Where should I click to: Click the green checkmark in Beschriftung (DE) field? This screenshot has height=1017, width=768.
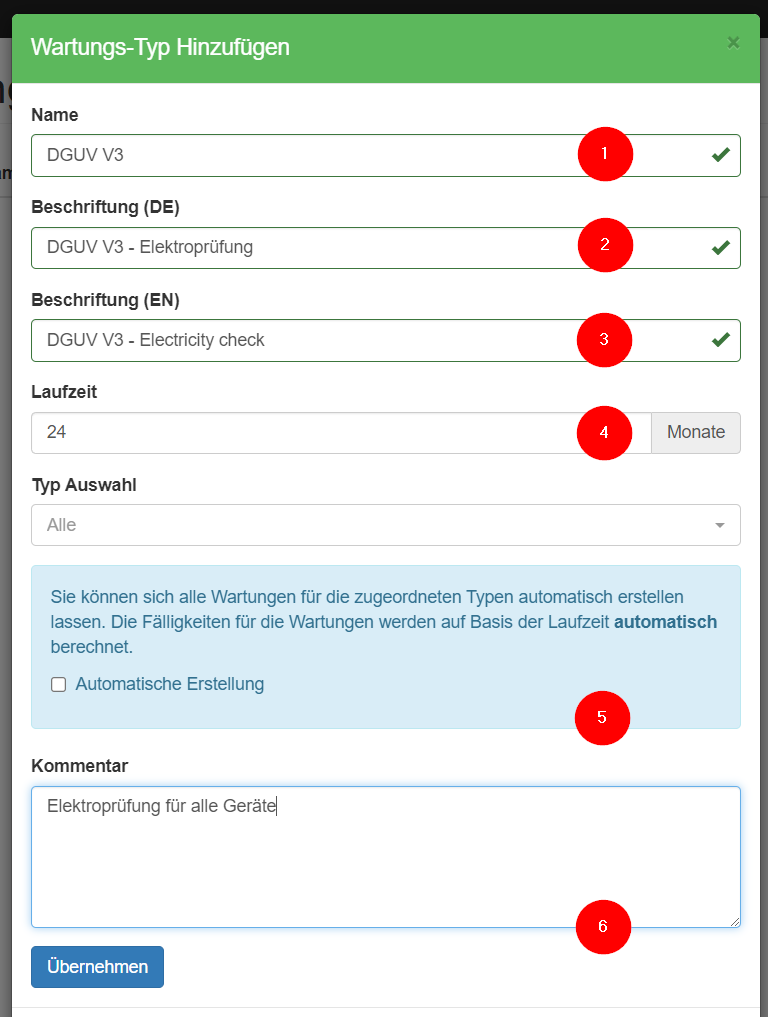point(720,248)
